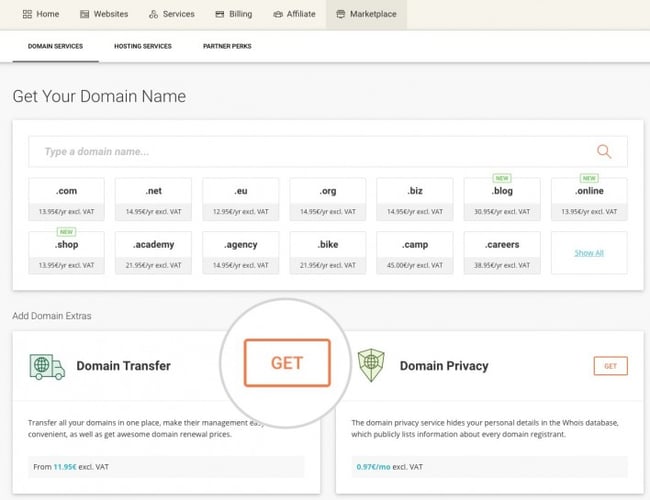The width and height of the screenshot is (650, 500).
Task: Click the Domain Transfer truck icon
Action: point(47,366)
